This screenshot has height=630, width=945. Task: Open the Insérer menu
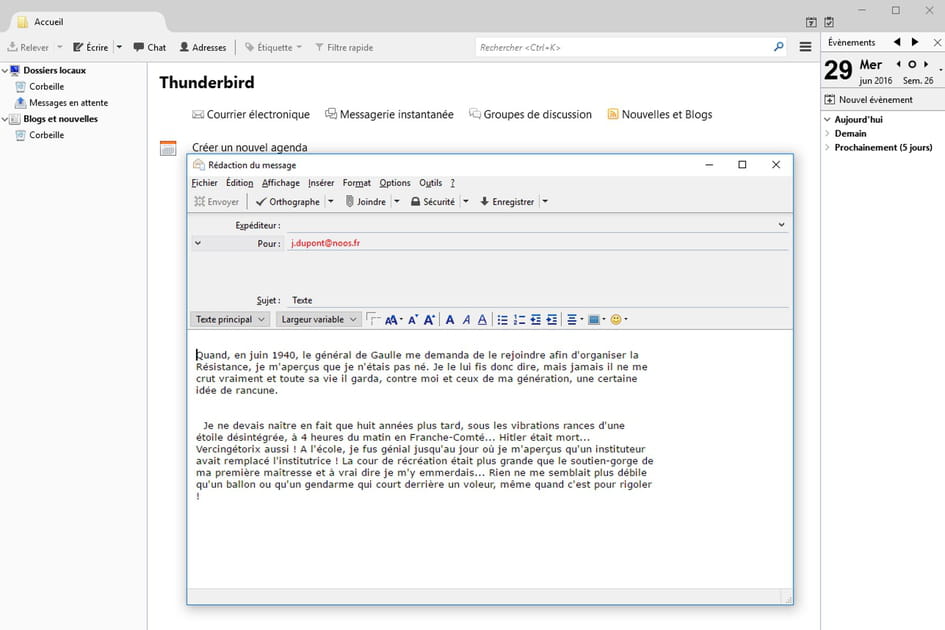tap(321, 183)
